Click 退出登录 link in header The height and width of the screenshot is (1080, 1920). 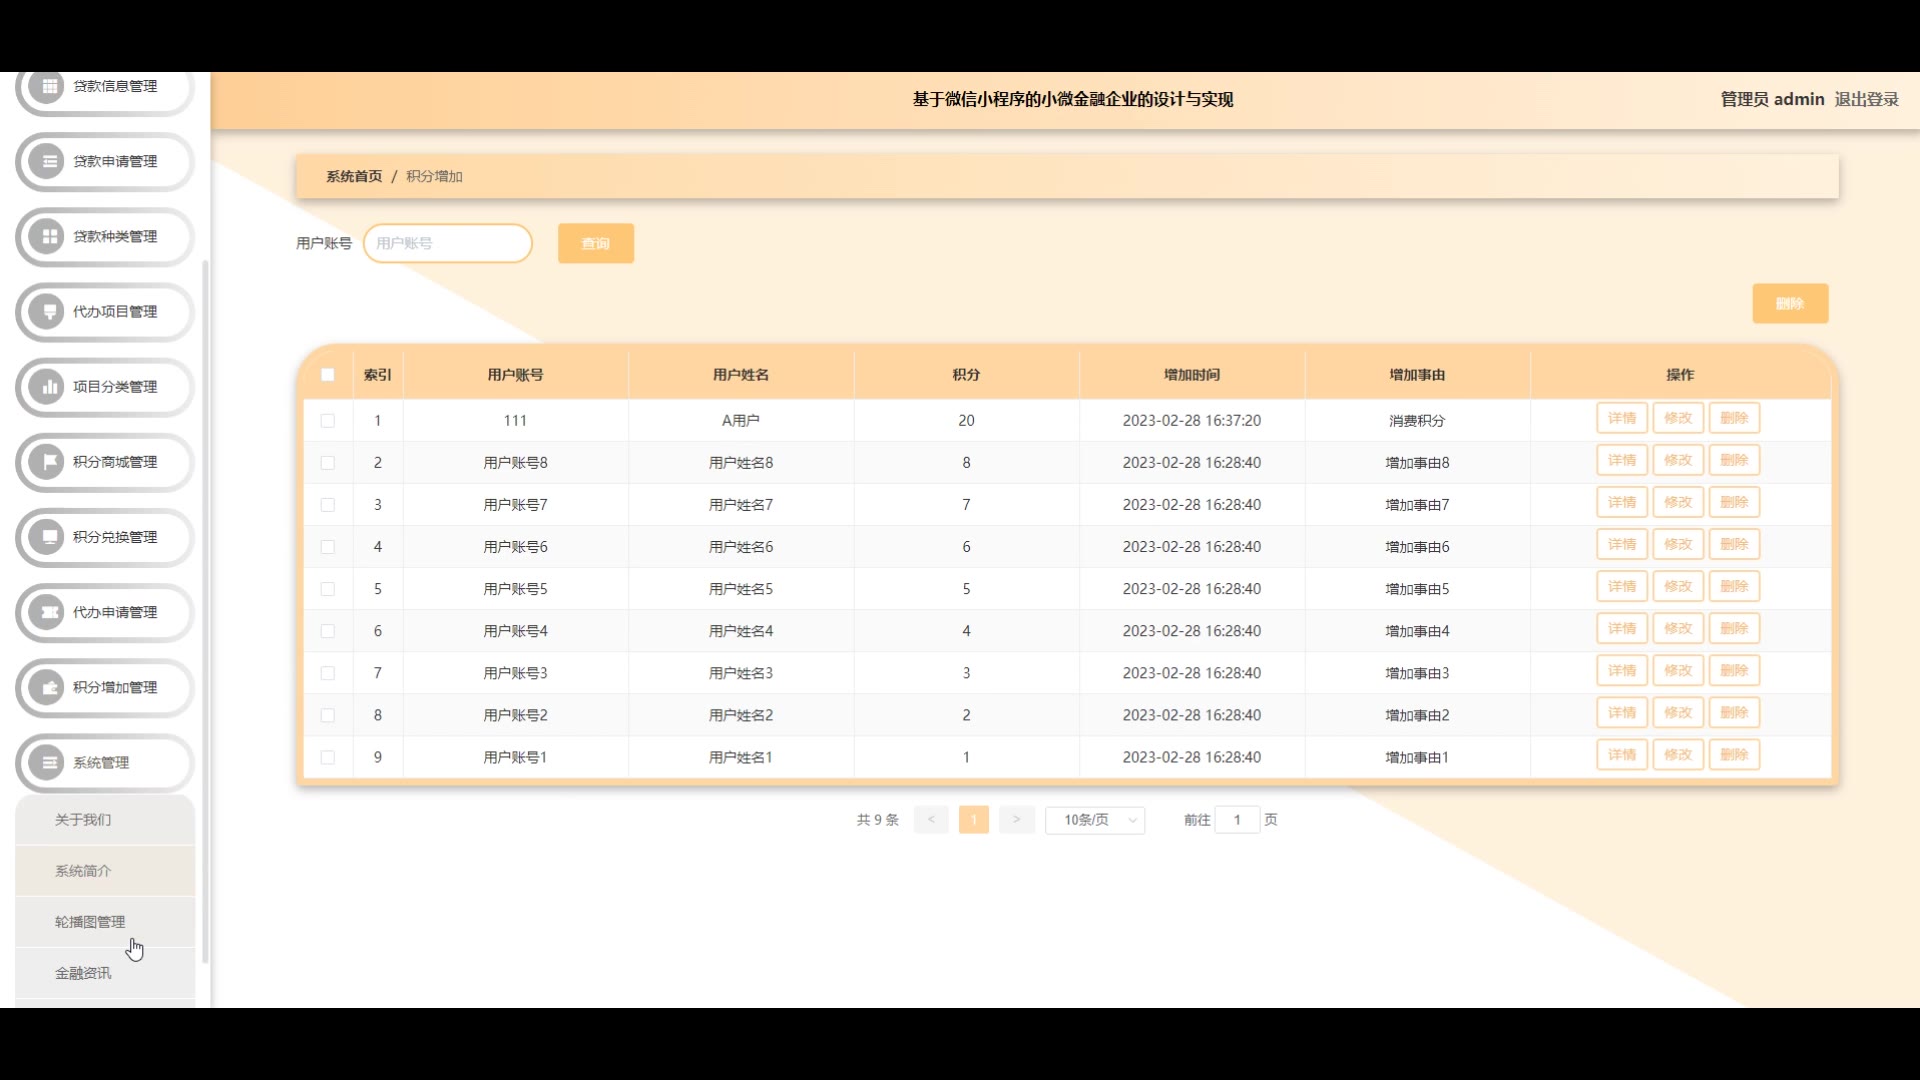pos(1866,99)
